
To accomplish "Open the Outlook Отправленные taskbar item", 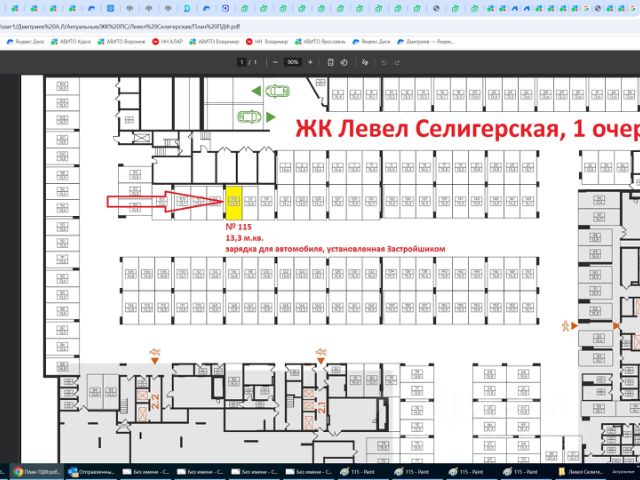I will pyautogui.click(x=92, y=472).
